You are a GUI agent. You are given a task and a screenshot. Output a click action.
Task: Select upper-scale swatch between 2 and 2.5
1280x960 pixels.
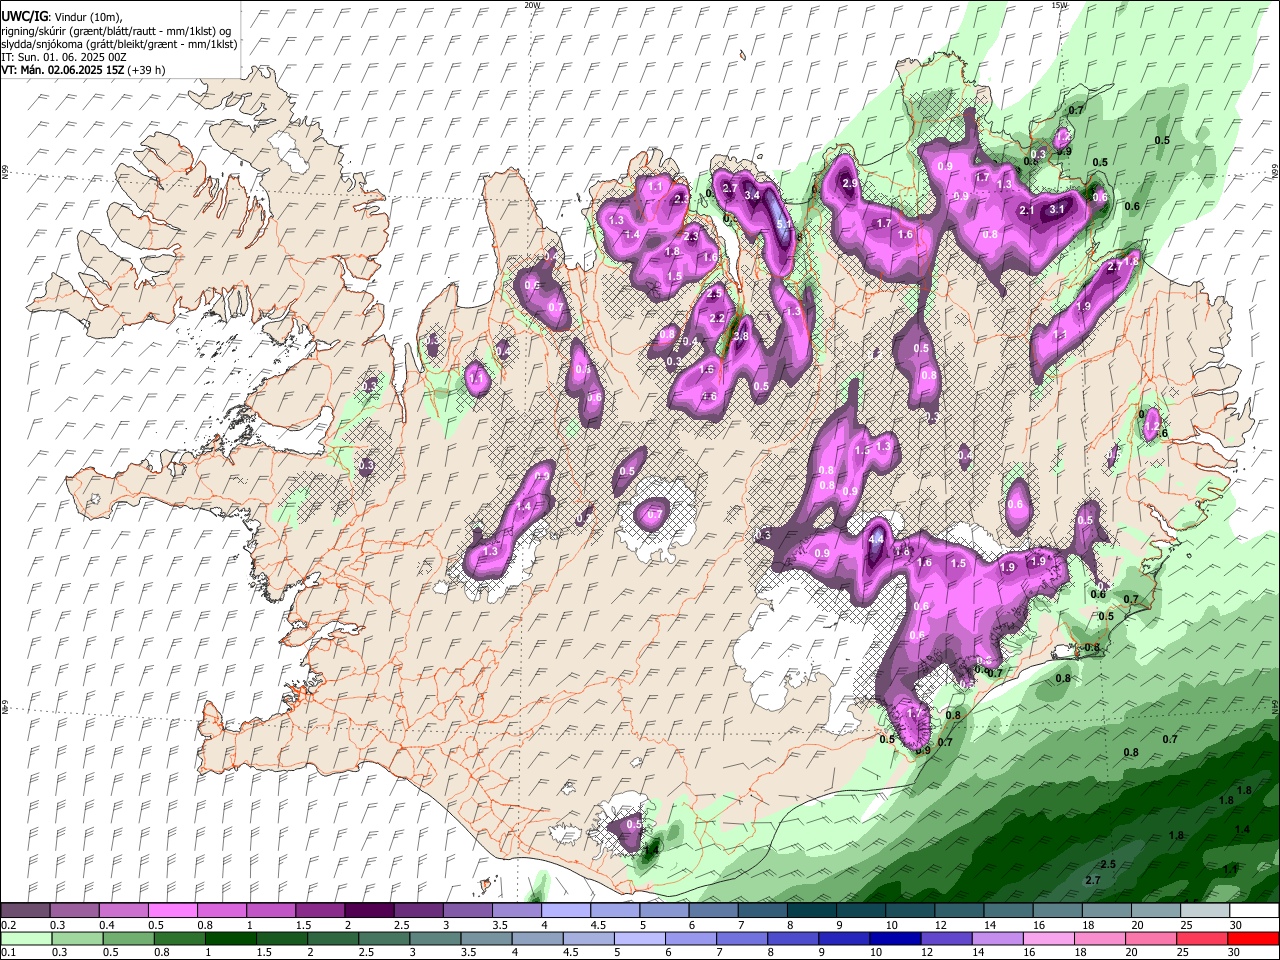pyautogui.click(x=369, y=911)
